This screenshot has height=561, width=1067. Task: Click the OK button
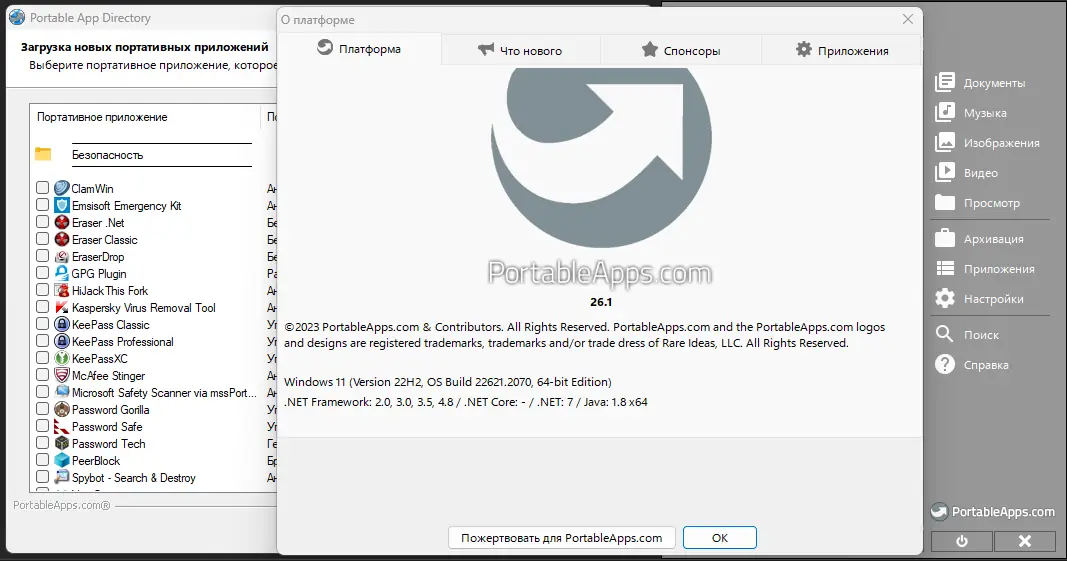point(720,538)
